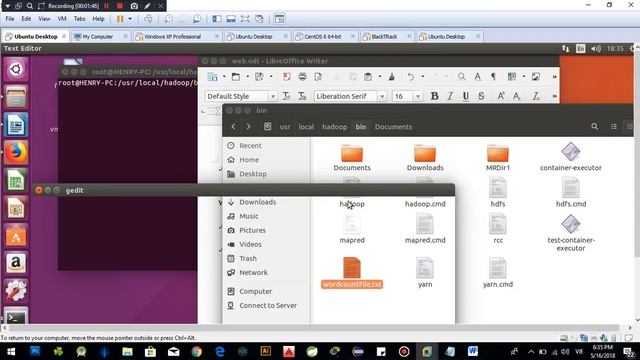Select the MRDir1 folder
Screen dimensions: 640x360
click(498, 157)
